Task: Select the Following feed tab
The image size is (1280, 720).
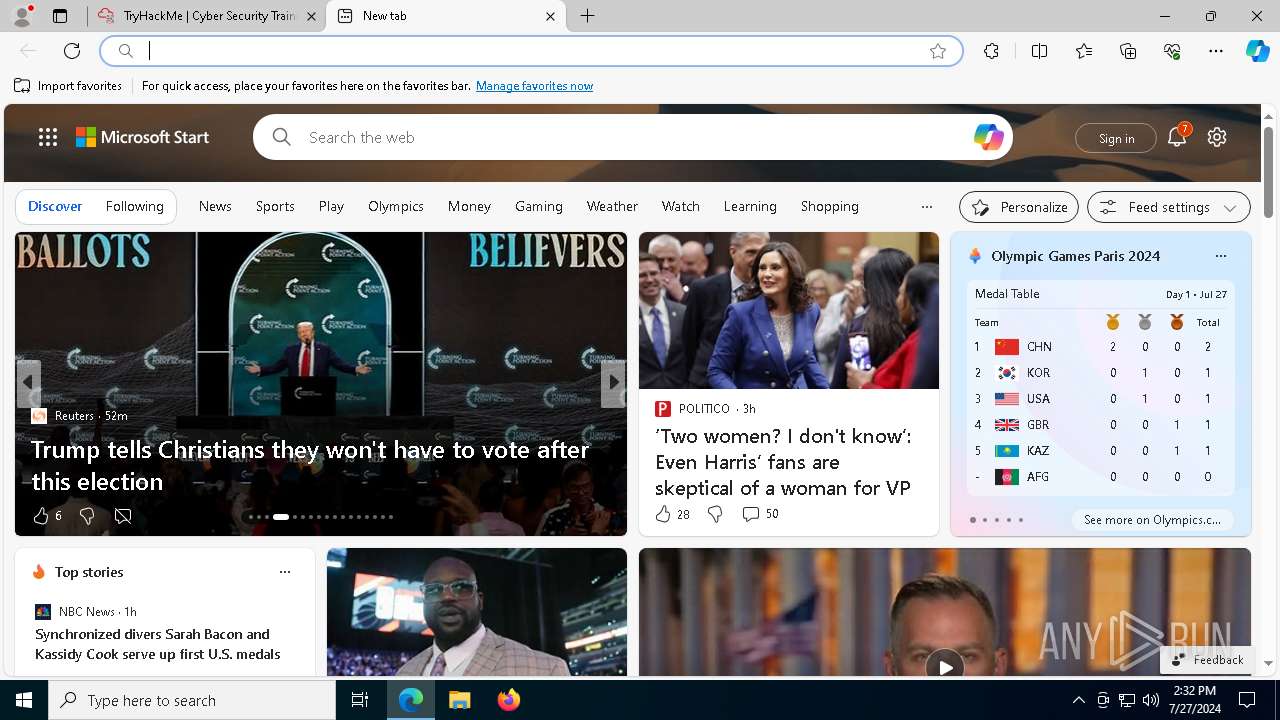Action: pos(135,206)
